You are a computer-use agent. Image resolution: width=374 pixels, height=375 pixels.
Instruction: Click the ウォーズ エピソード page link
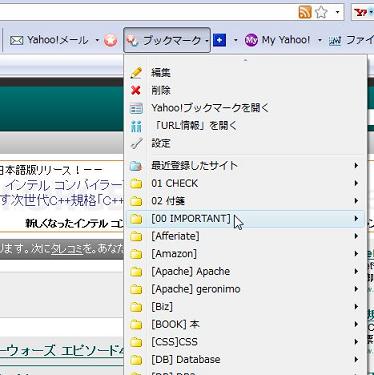(61, 352)
